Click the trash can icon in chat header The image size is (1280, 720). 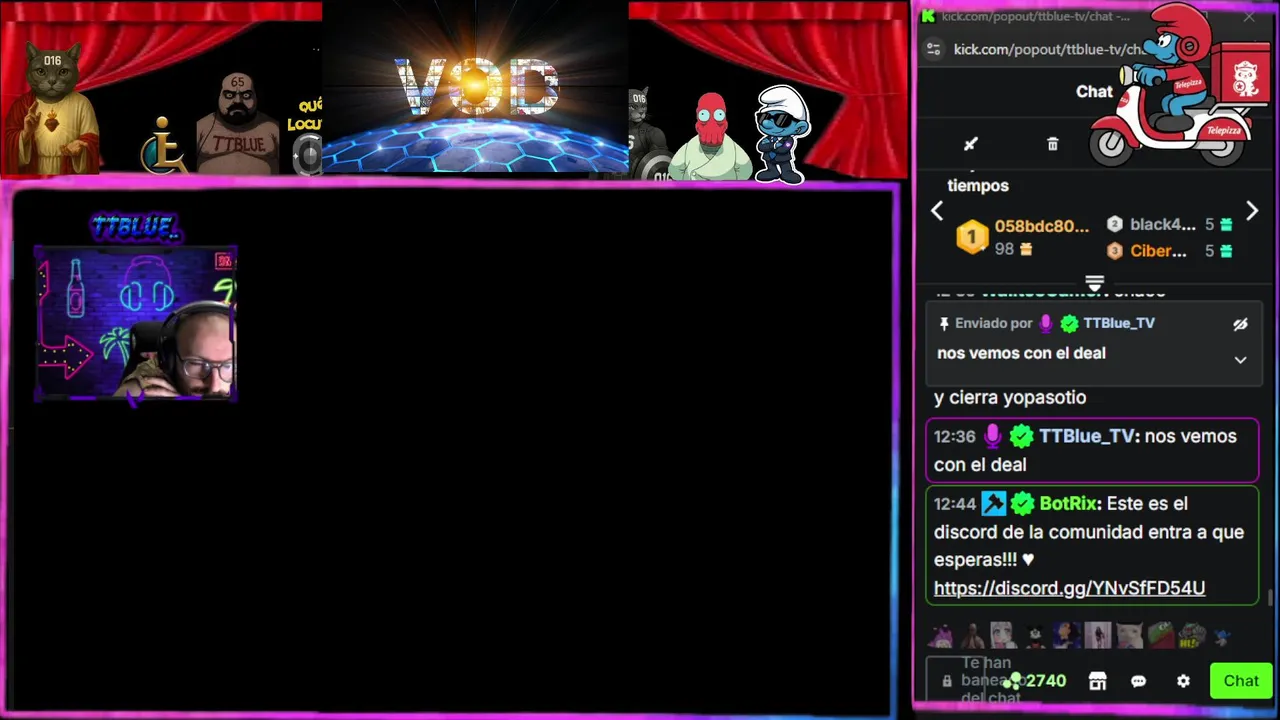click(x=1052, y=144)
